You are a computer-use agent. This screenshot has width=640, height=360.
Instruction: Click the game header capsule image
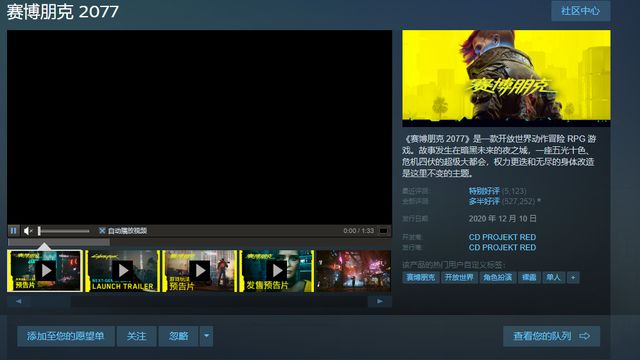pos(507,78)
